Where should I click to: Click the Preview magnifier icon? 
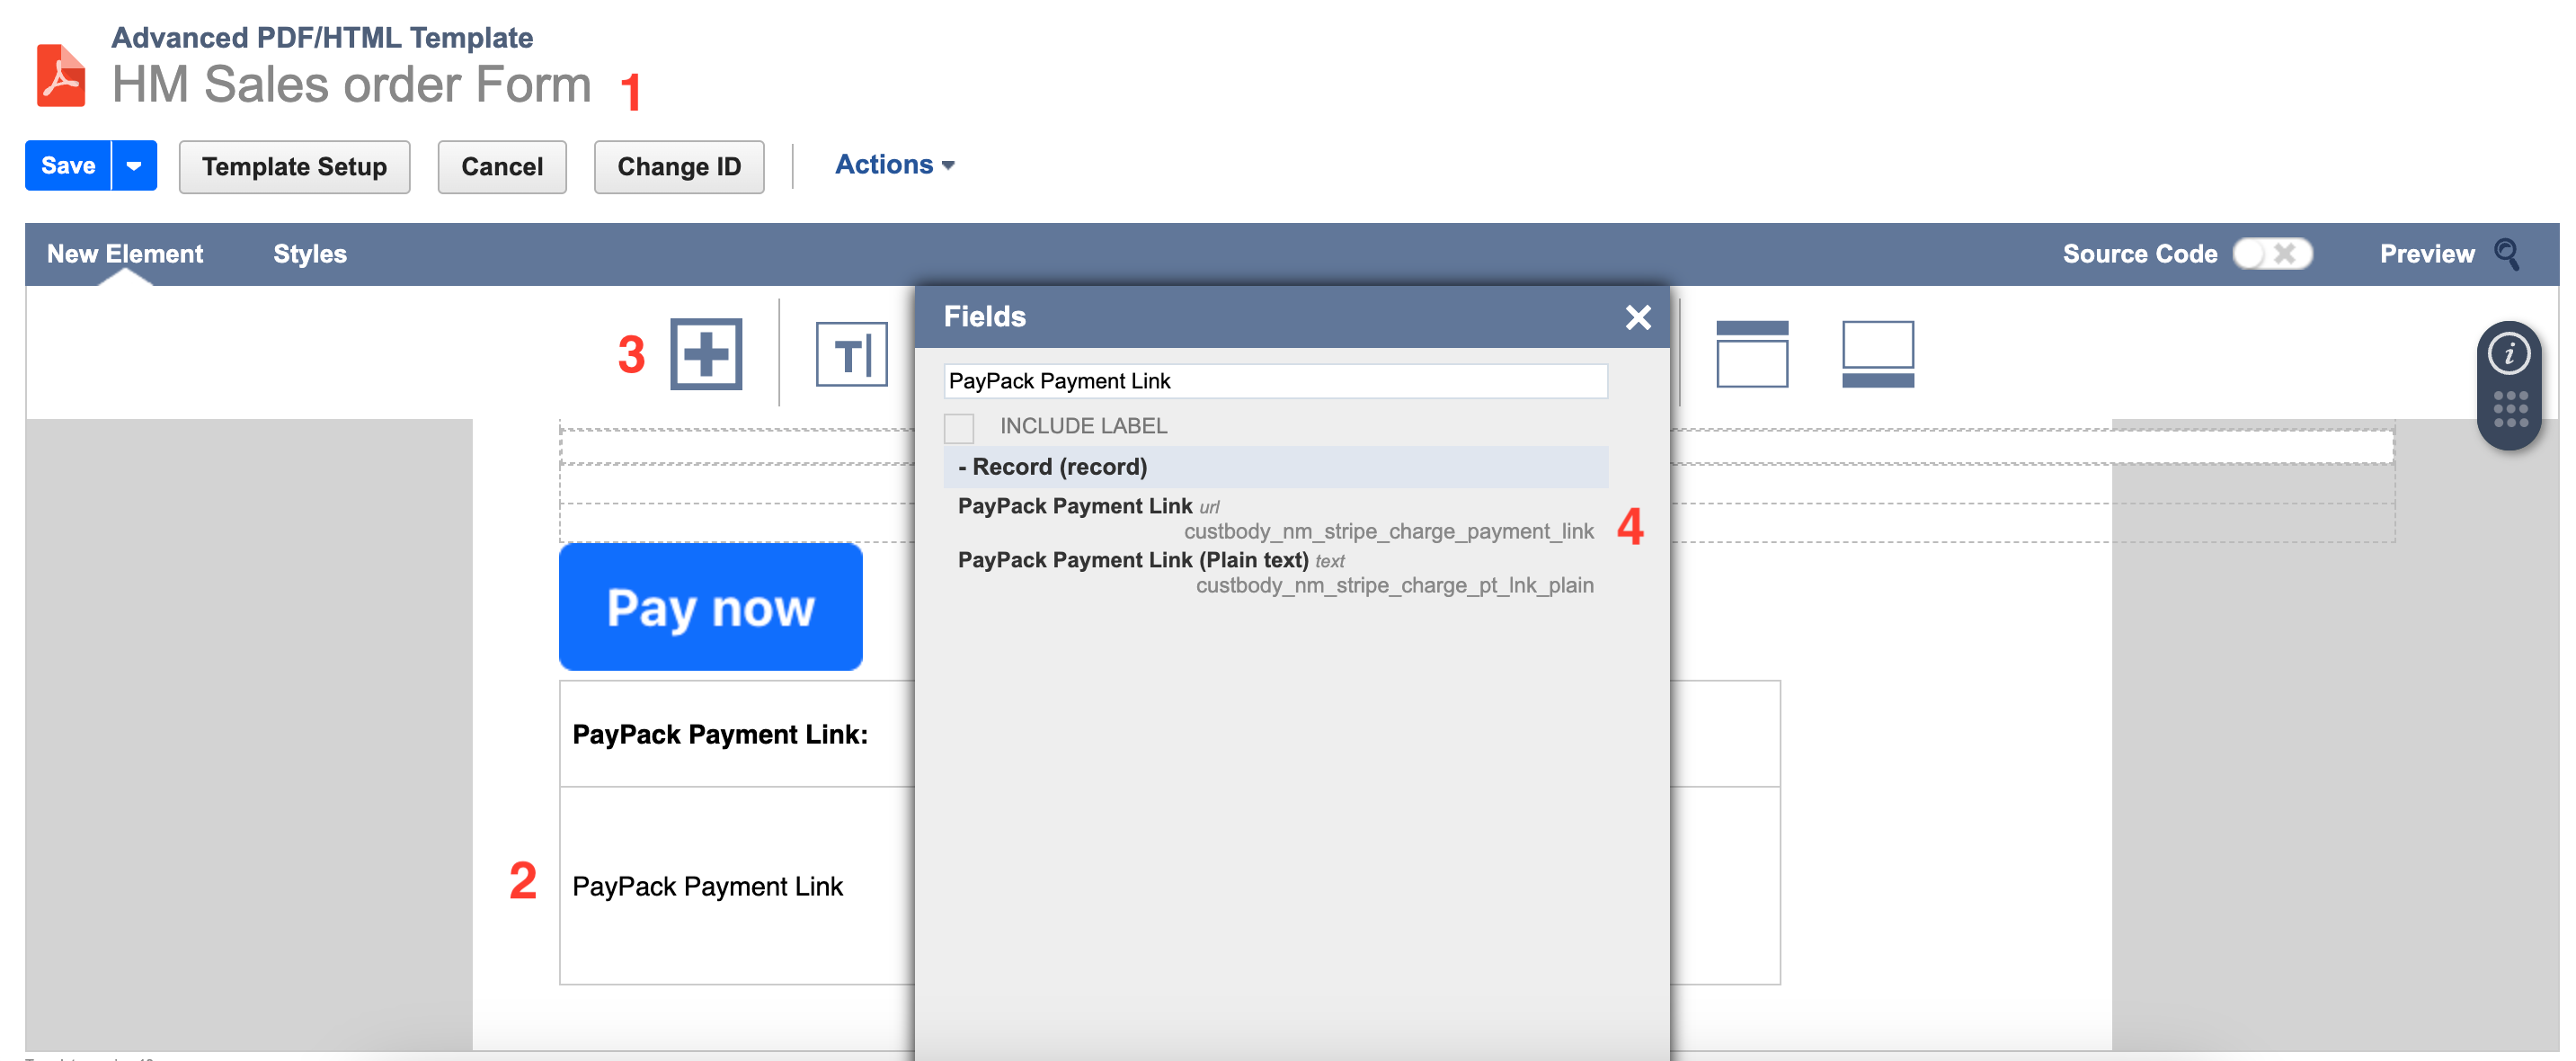pos(2508,254)
